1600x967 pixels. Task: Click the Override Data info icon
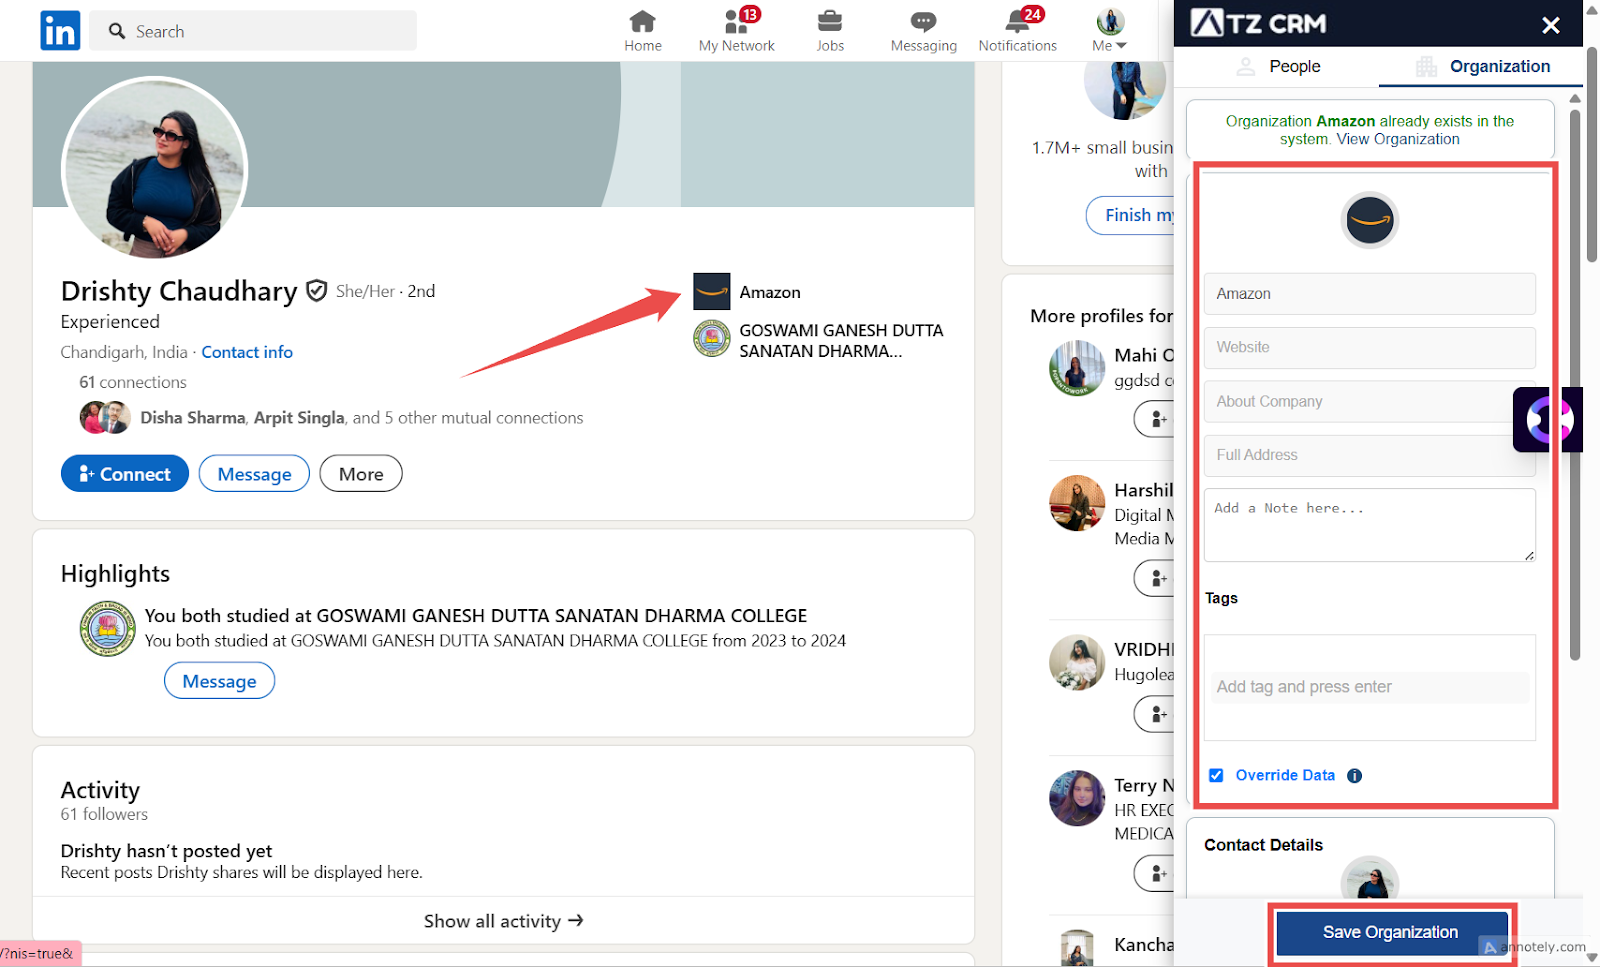tap(1354, 775)
